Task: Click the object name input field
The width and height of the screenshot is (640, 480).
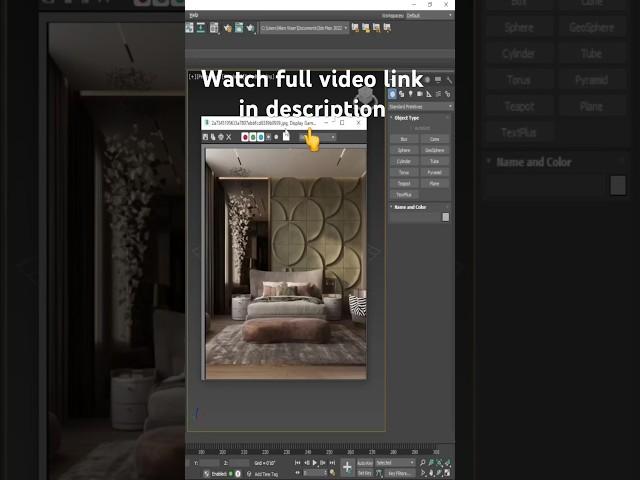Action: (x=416, y=217)
